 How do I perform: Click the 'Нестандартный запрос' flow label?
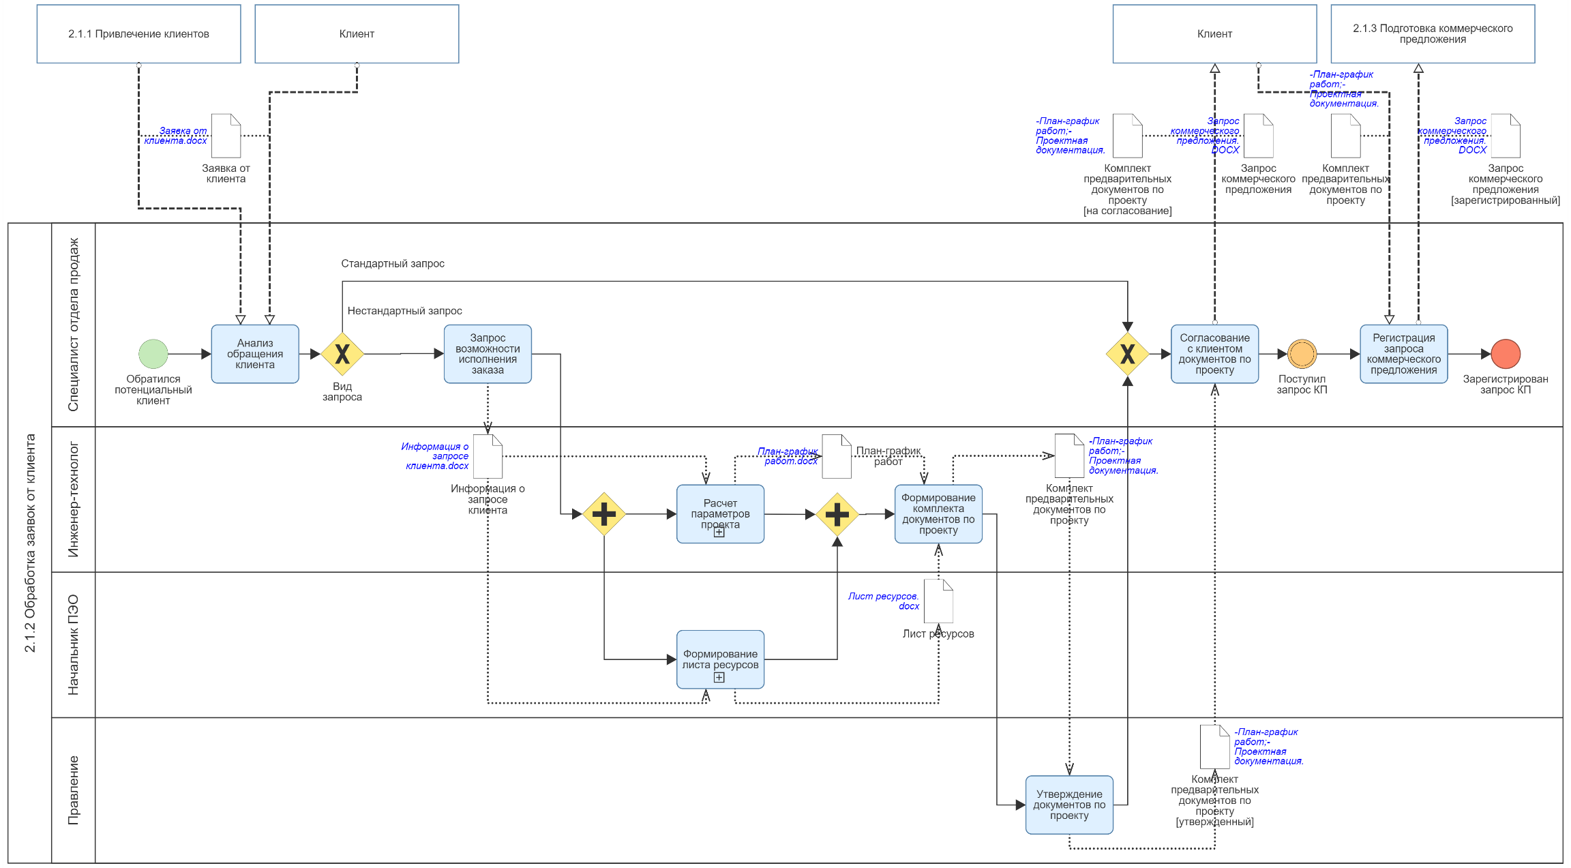(405, 311)
